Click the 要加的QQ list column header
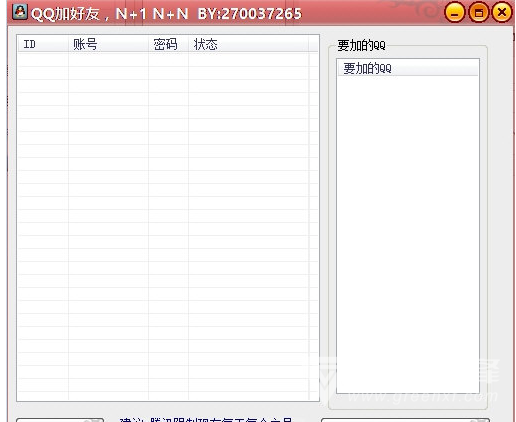Screen dimensions: 516x422 [x=408, y=68]
